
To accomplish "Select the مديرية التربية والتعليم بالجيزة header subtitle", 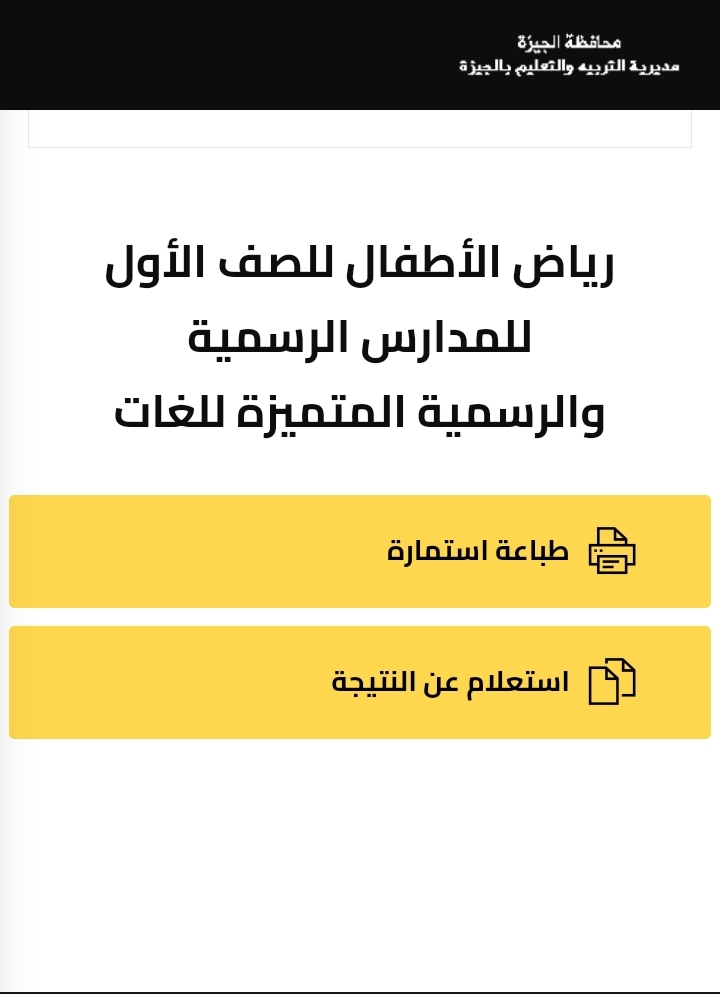I will coord(569,66).
